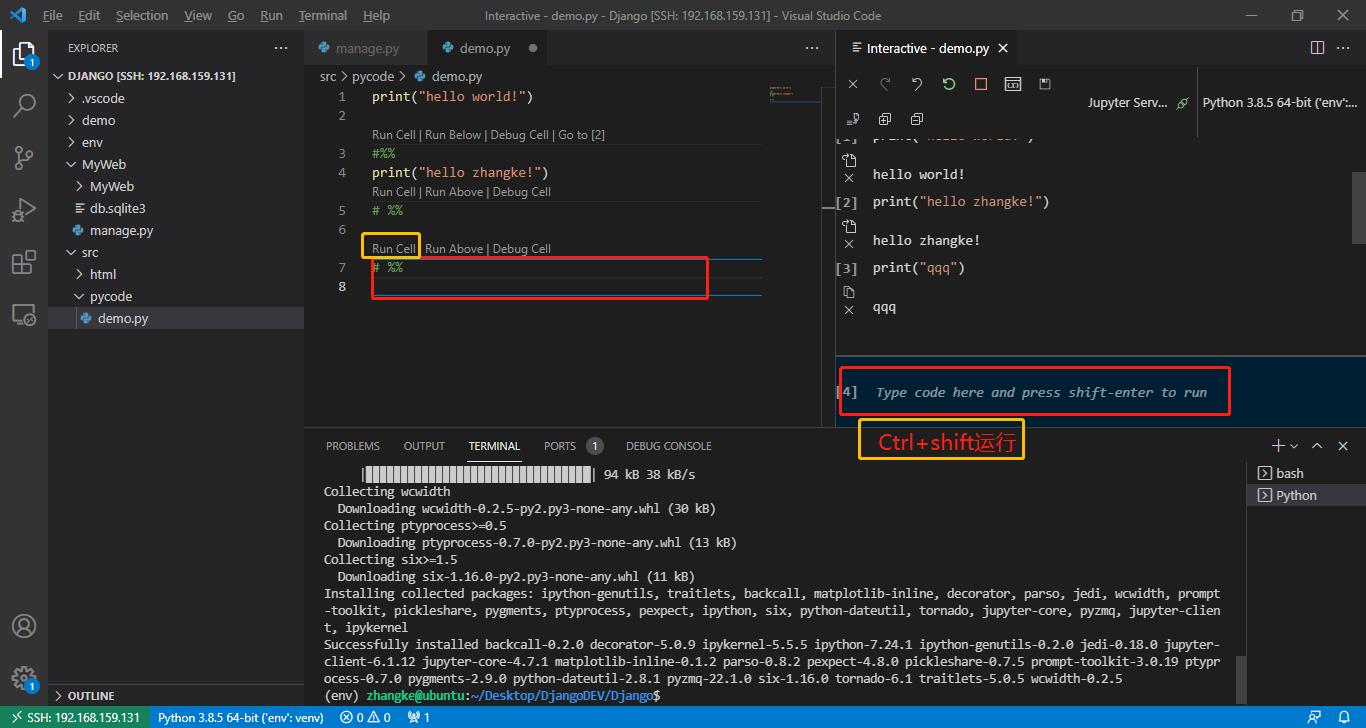Open the Manage gear menu
The image size is (1366, 728).
tap(24, 679)
